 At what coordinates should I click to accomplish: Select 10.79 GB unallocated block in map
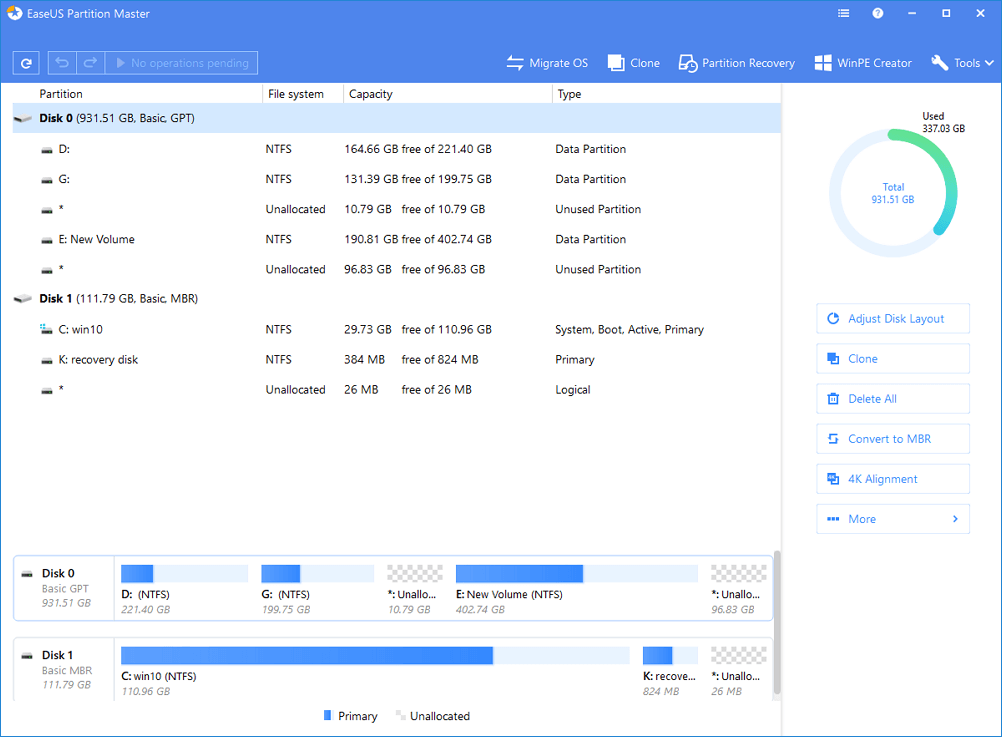click(x=415, y=589)
